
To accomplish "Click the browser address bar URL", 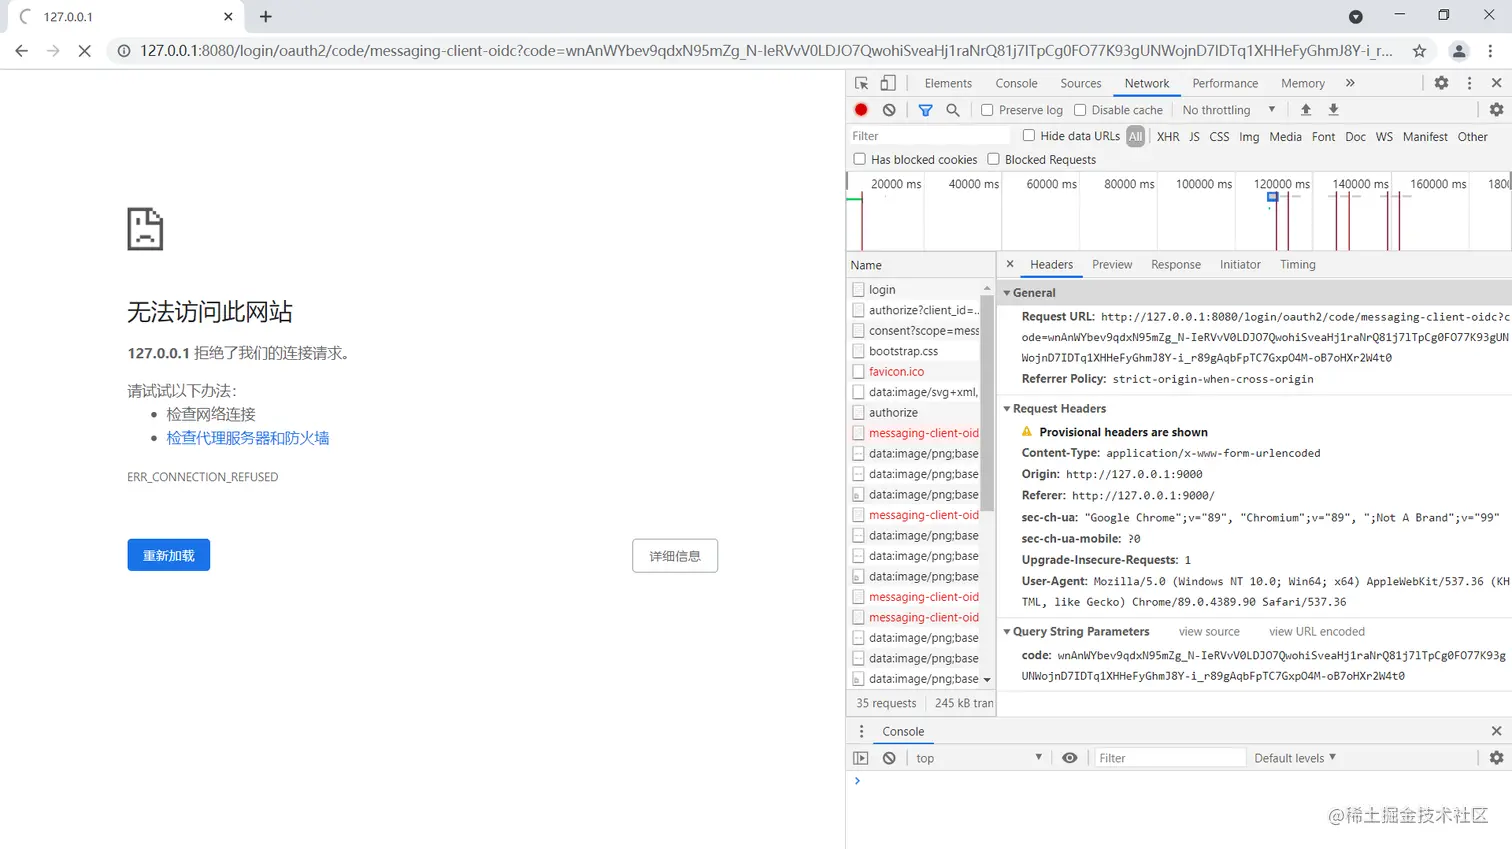I will coord(766,51).
